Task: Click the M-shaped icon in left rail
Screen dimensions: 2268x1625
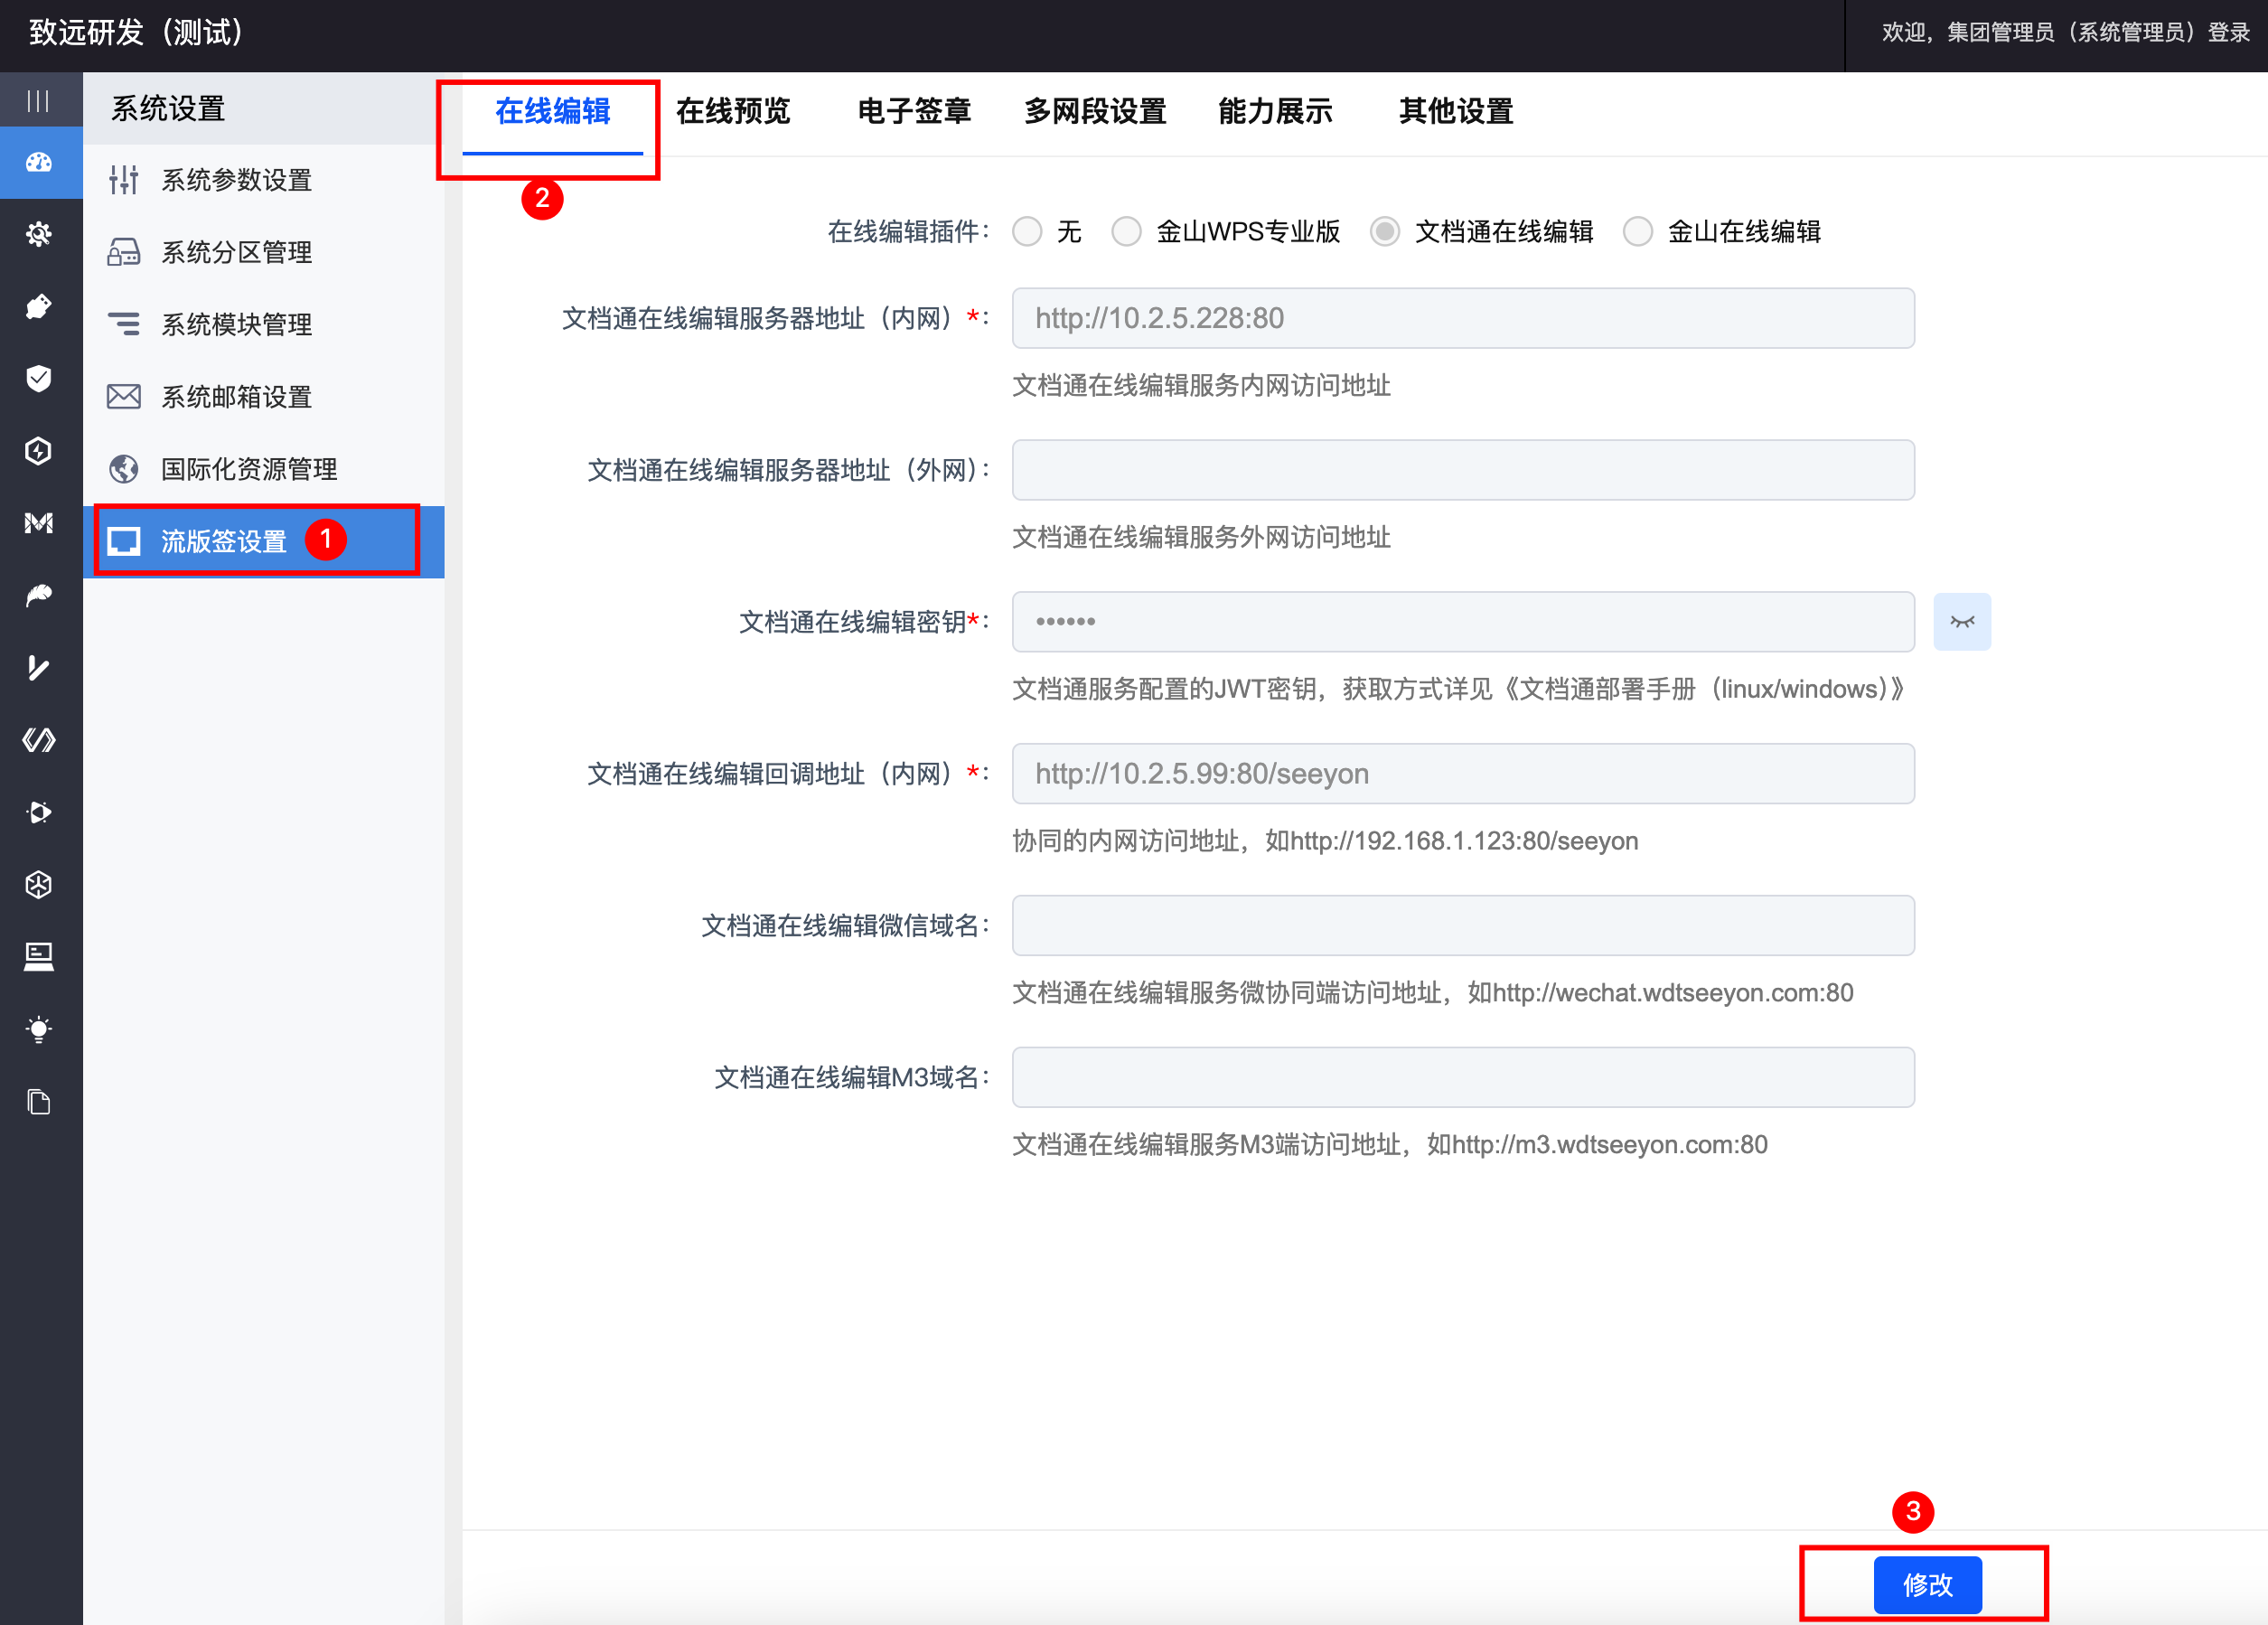Action: pos(39,523)
